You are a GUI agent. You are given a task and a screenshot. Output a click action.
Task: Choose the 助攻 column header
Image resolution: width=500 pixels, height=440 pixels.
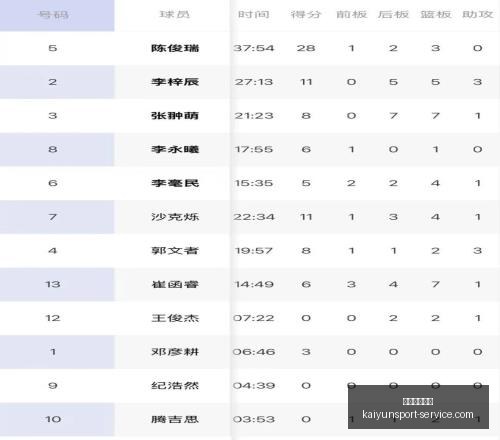point(477,15)
